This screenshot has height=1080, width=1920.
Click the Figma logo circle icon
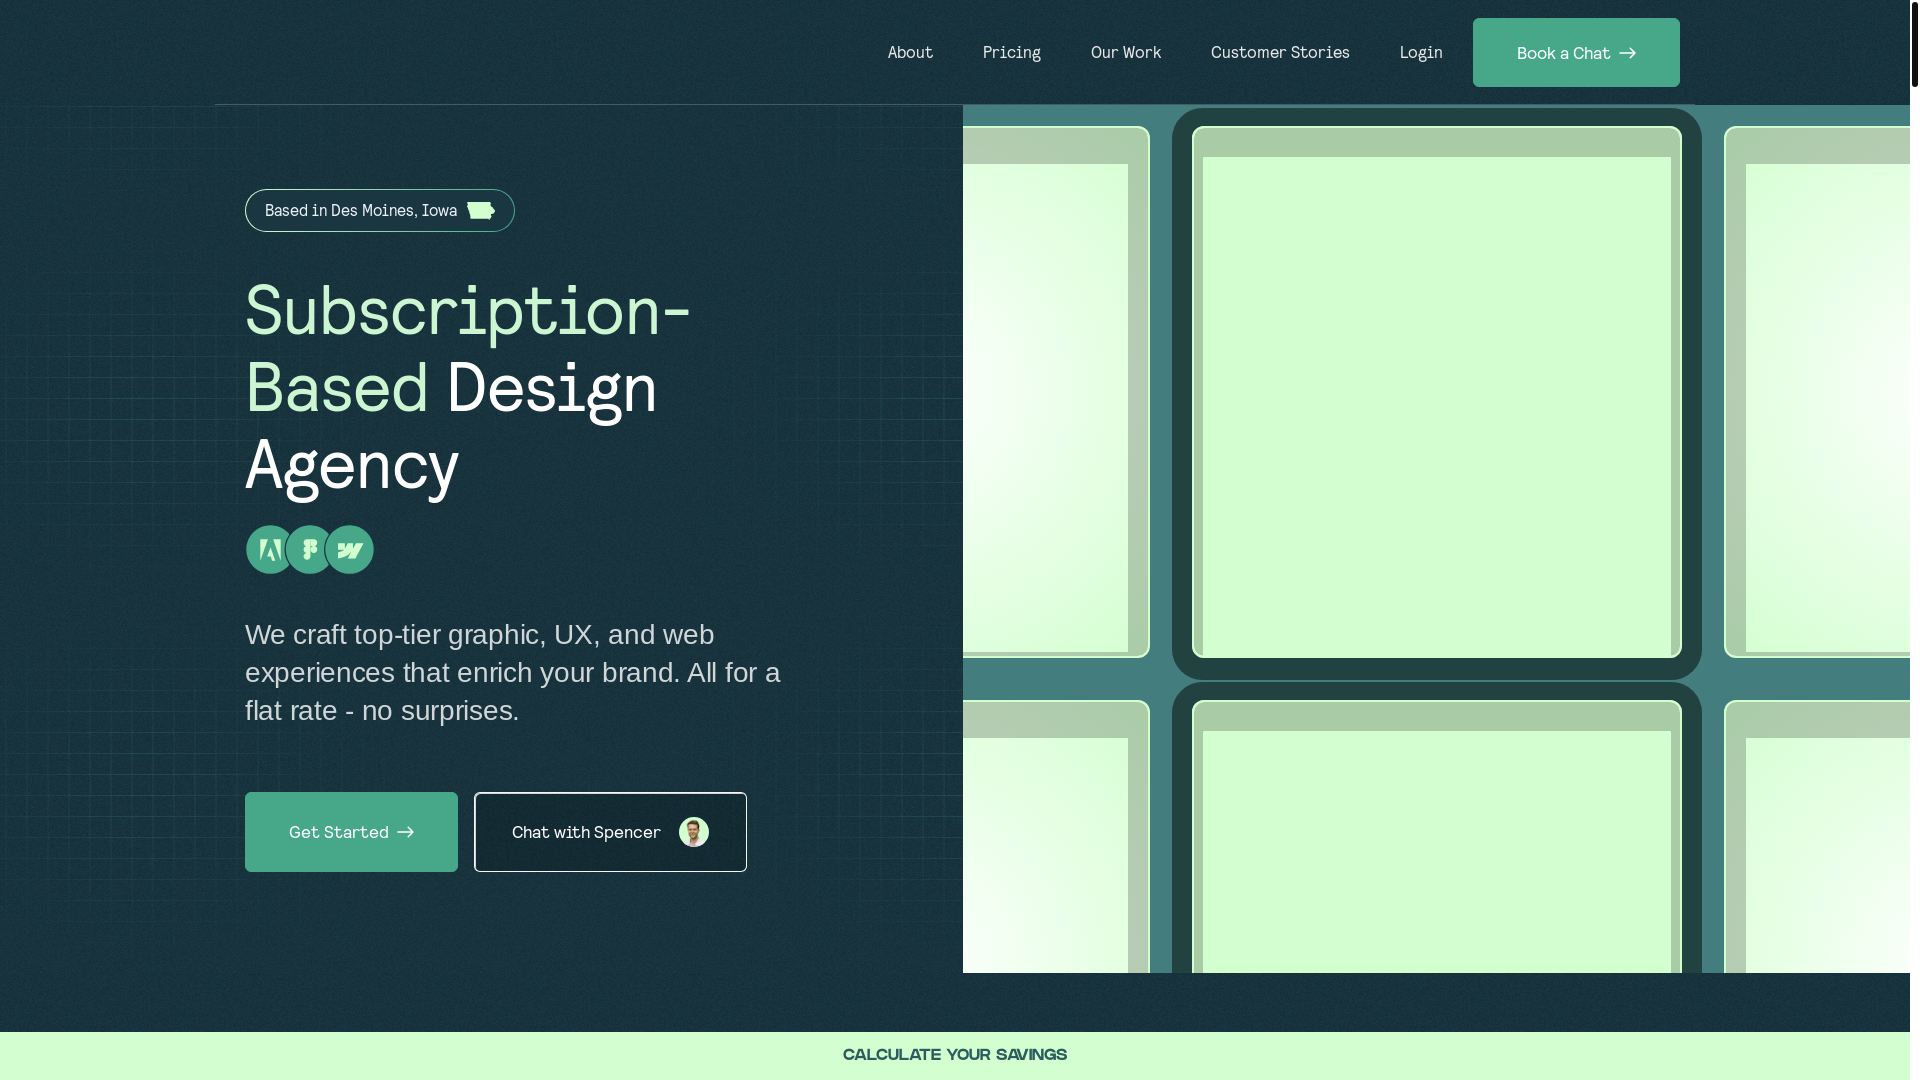309,549
